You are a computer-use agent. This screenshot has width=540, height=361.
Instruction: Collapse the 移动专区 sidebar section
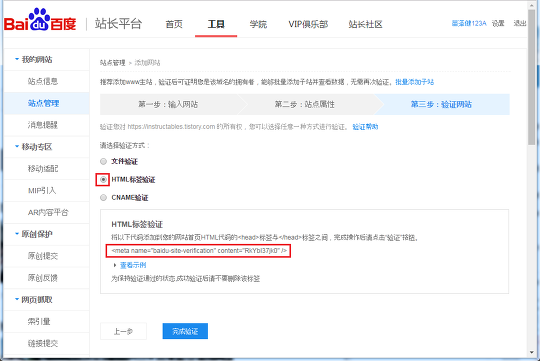[34, 147]
